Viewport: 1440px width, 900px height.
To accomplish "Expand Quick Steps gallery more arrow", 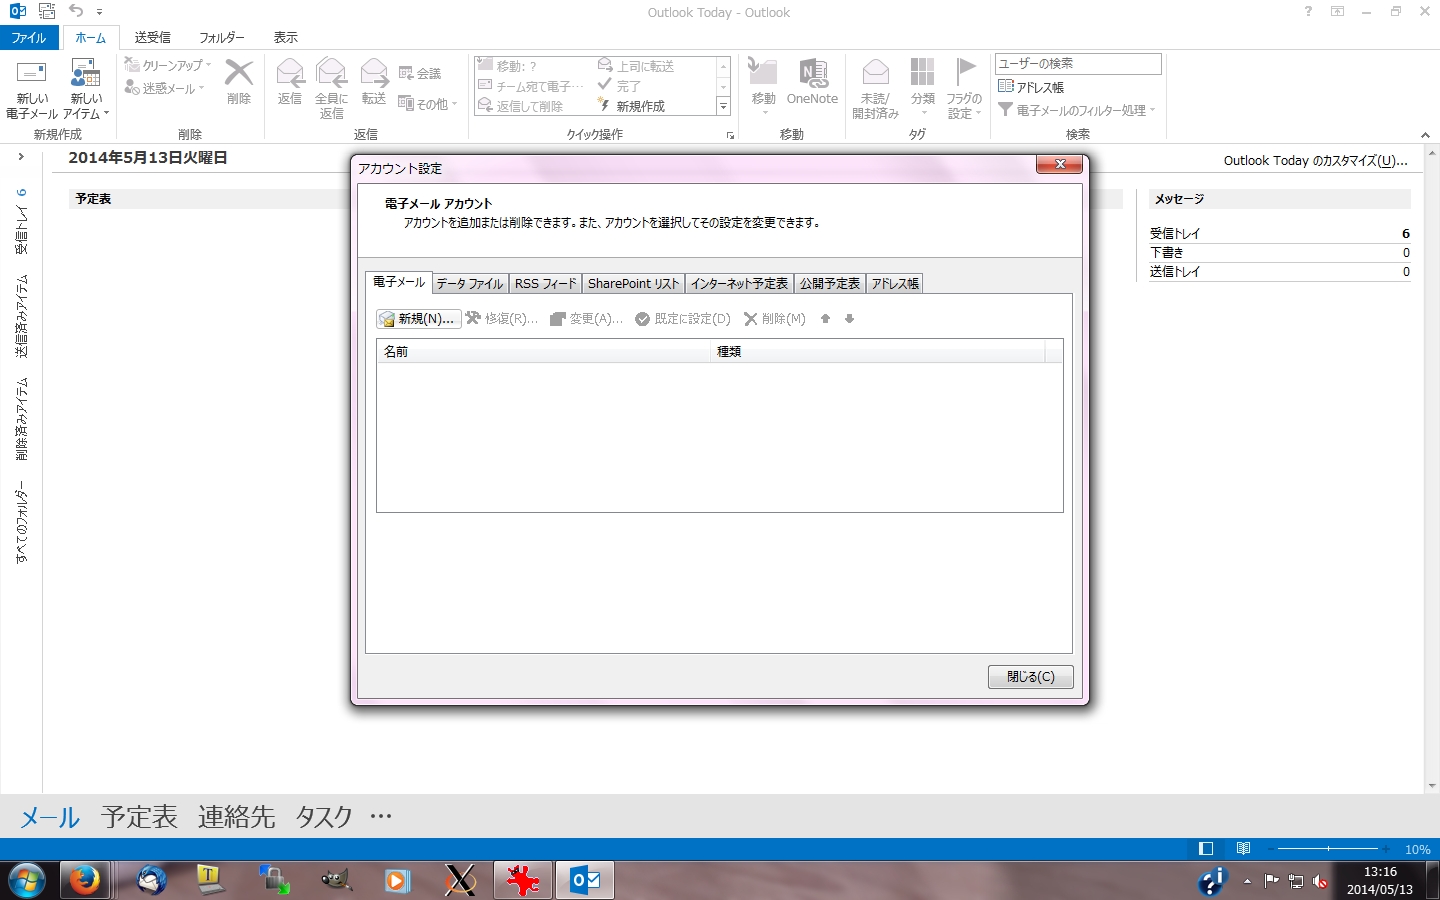I will click(723, 106).
